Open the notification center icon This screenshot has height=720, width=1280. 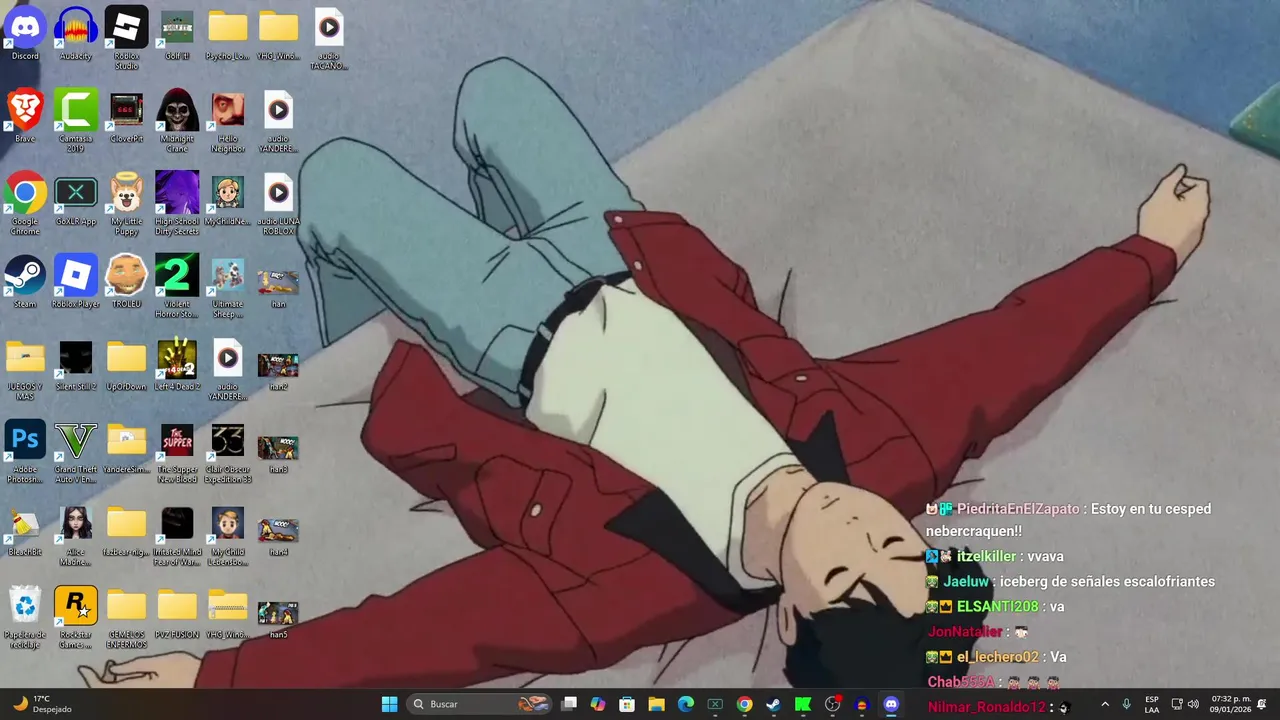click(x=1262, y=704)
